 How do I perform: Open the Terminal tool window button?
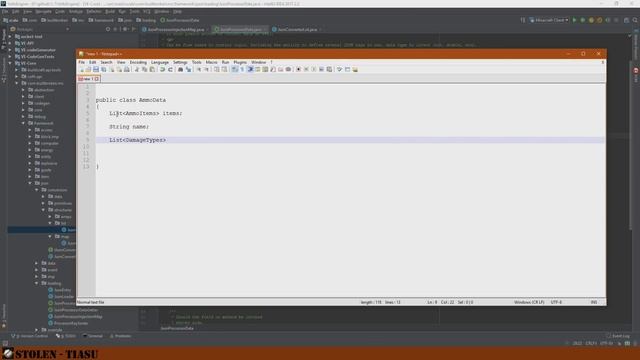coord(93,336)
